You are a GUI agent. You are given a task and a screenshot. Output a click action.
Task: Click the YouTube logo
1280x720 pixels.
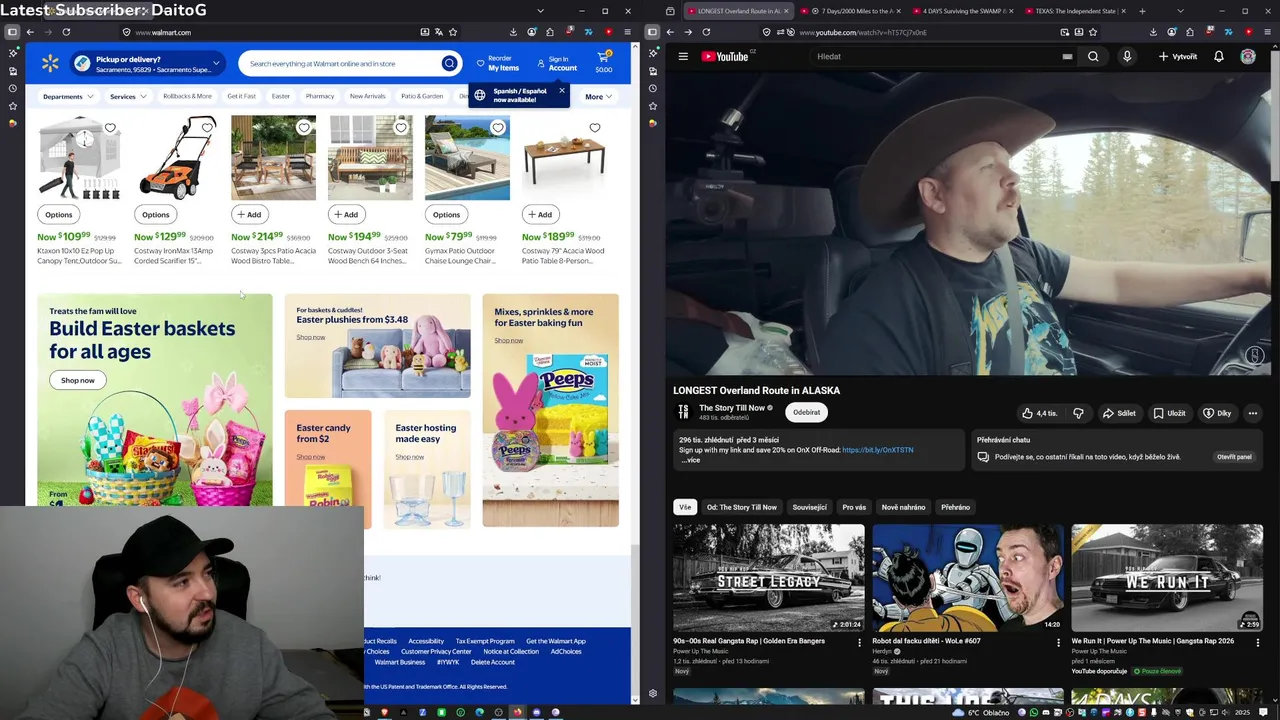725,56
